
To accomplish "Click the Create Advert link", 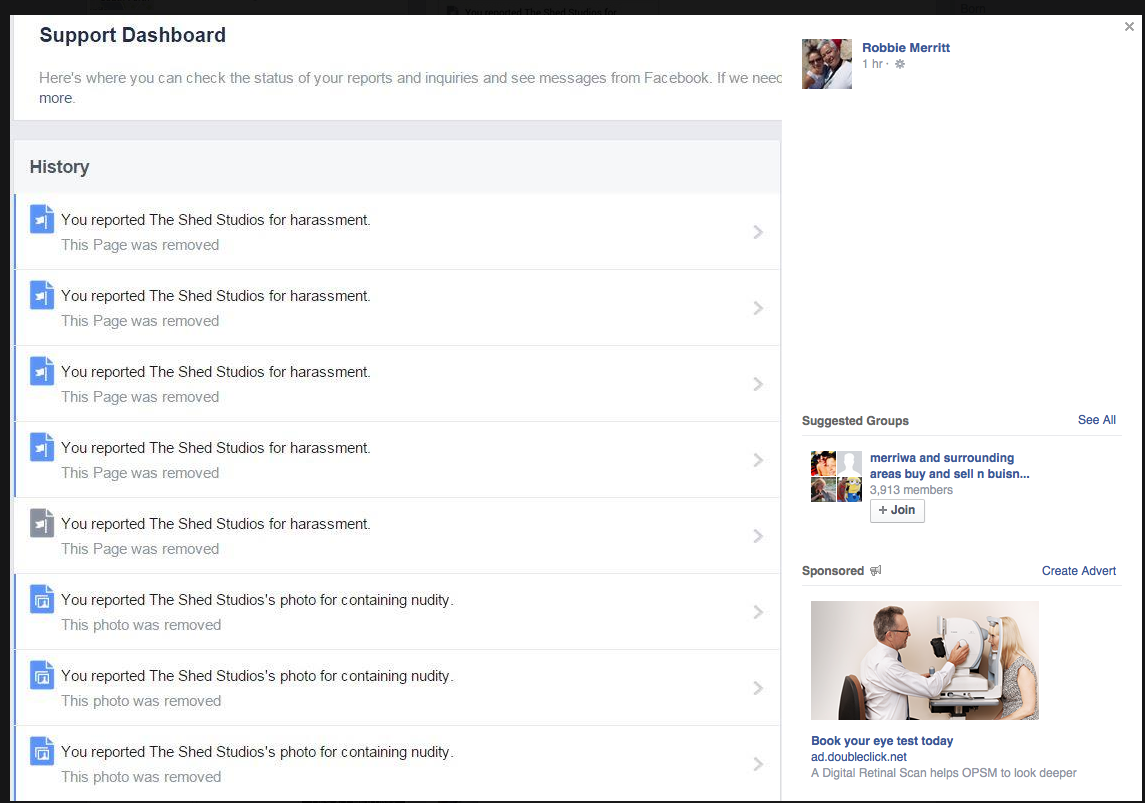I will 1078,571.
